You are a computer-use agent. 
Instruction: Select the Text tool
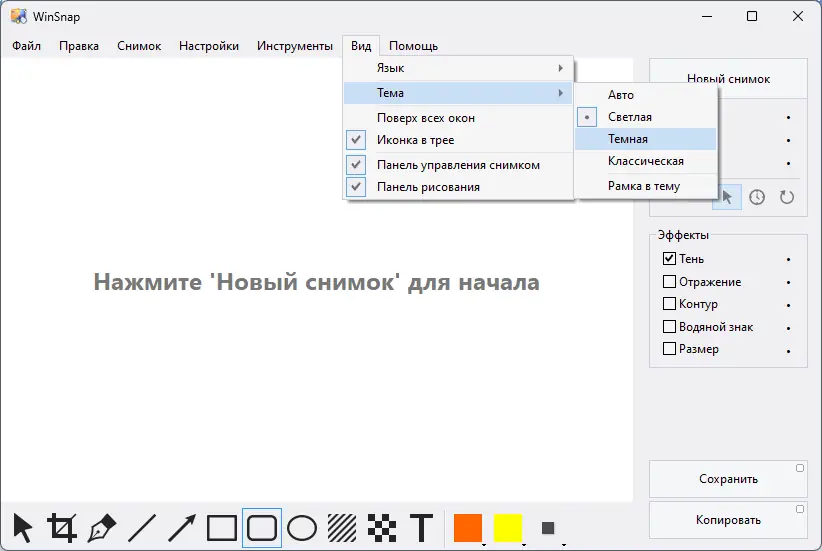point(421,527)
